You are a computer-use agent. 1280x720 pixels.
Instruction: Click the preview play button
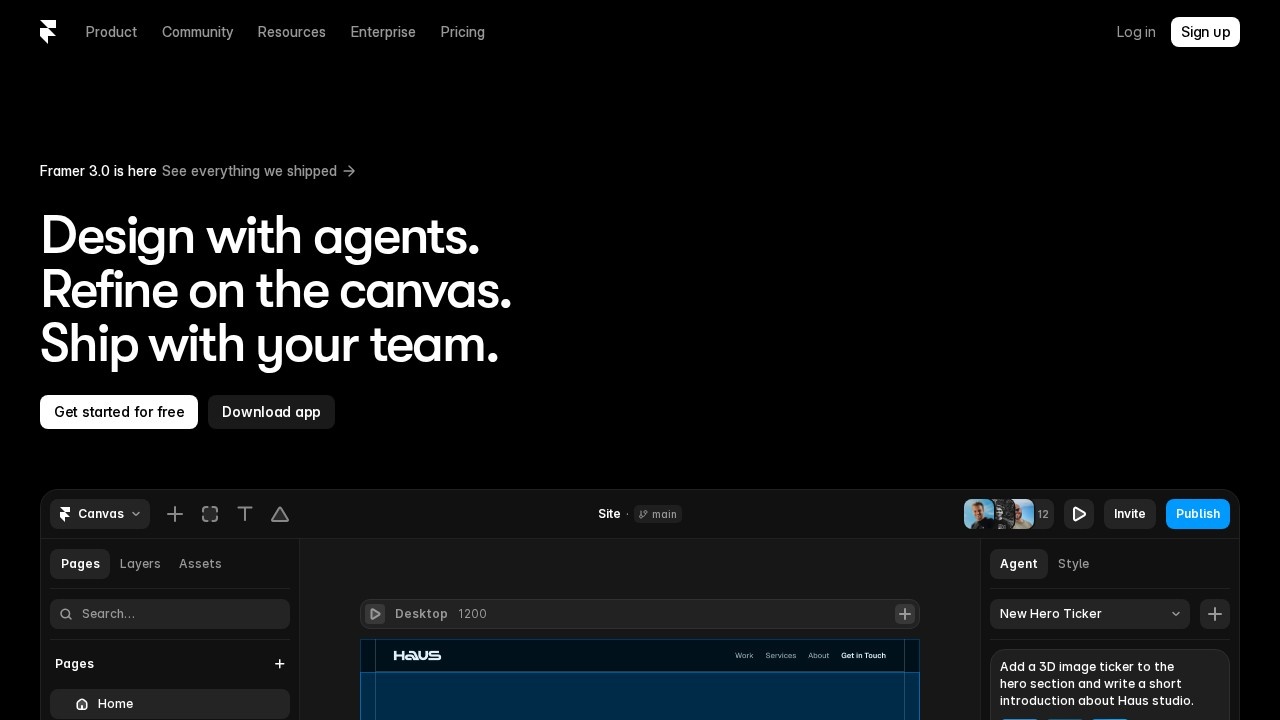[1079, 514]
